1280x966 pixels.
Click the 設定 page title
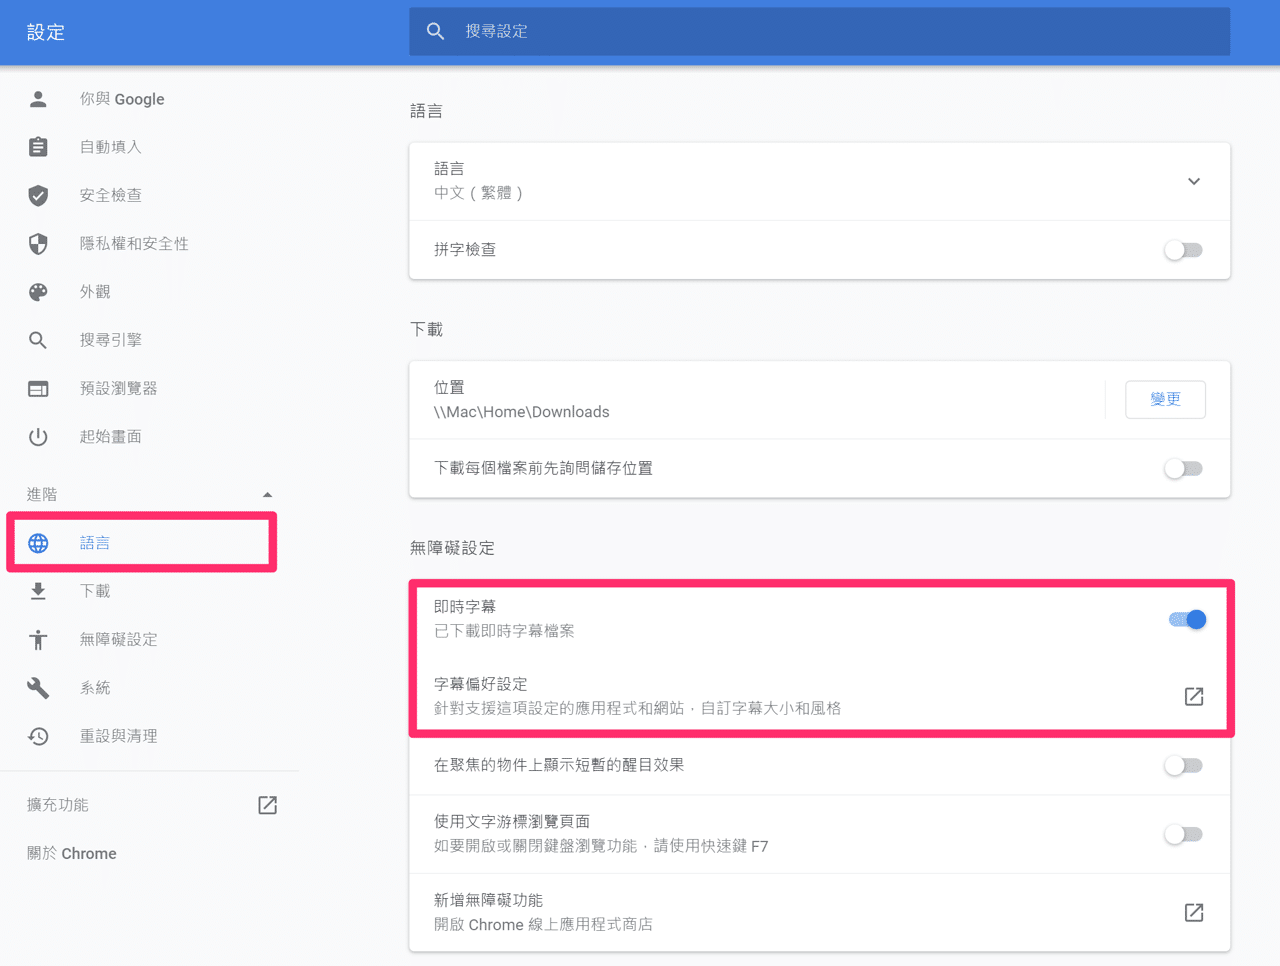click(x=46, y=32)
